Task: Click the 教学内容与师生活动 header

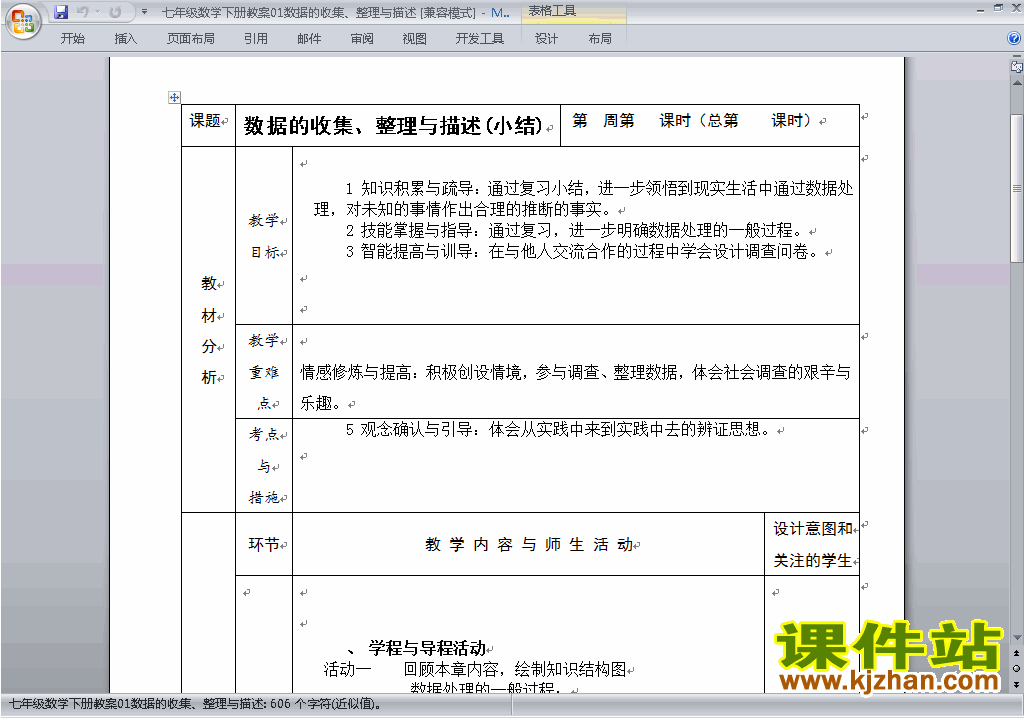Action: pos(529,544)
